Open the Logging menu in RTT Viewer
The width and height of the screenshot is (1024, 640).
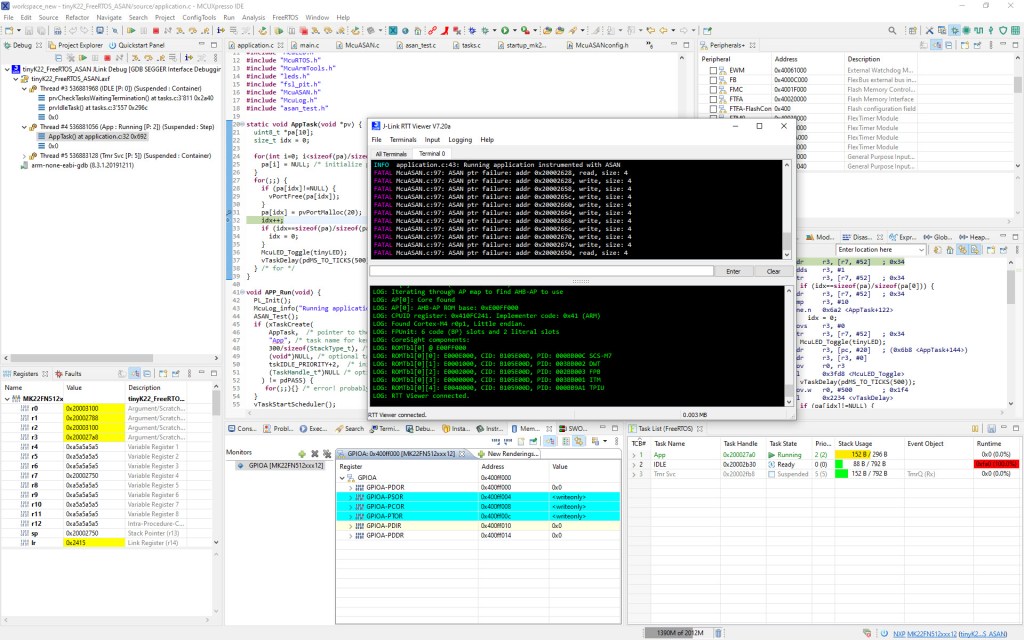(459, 140)
